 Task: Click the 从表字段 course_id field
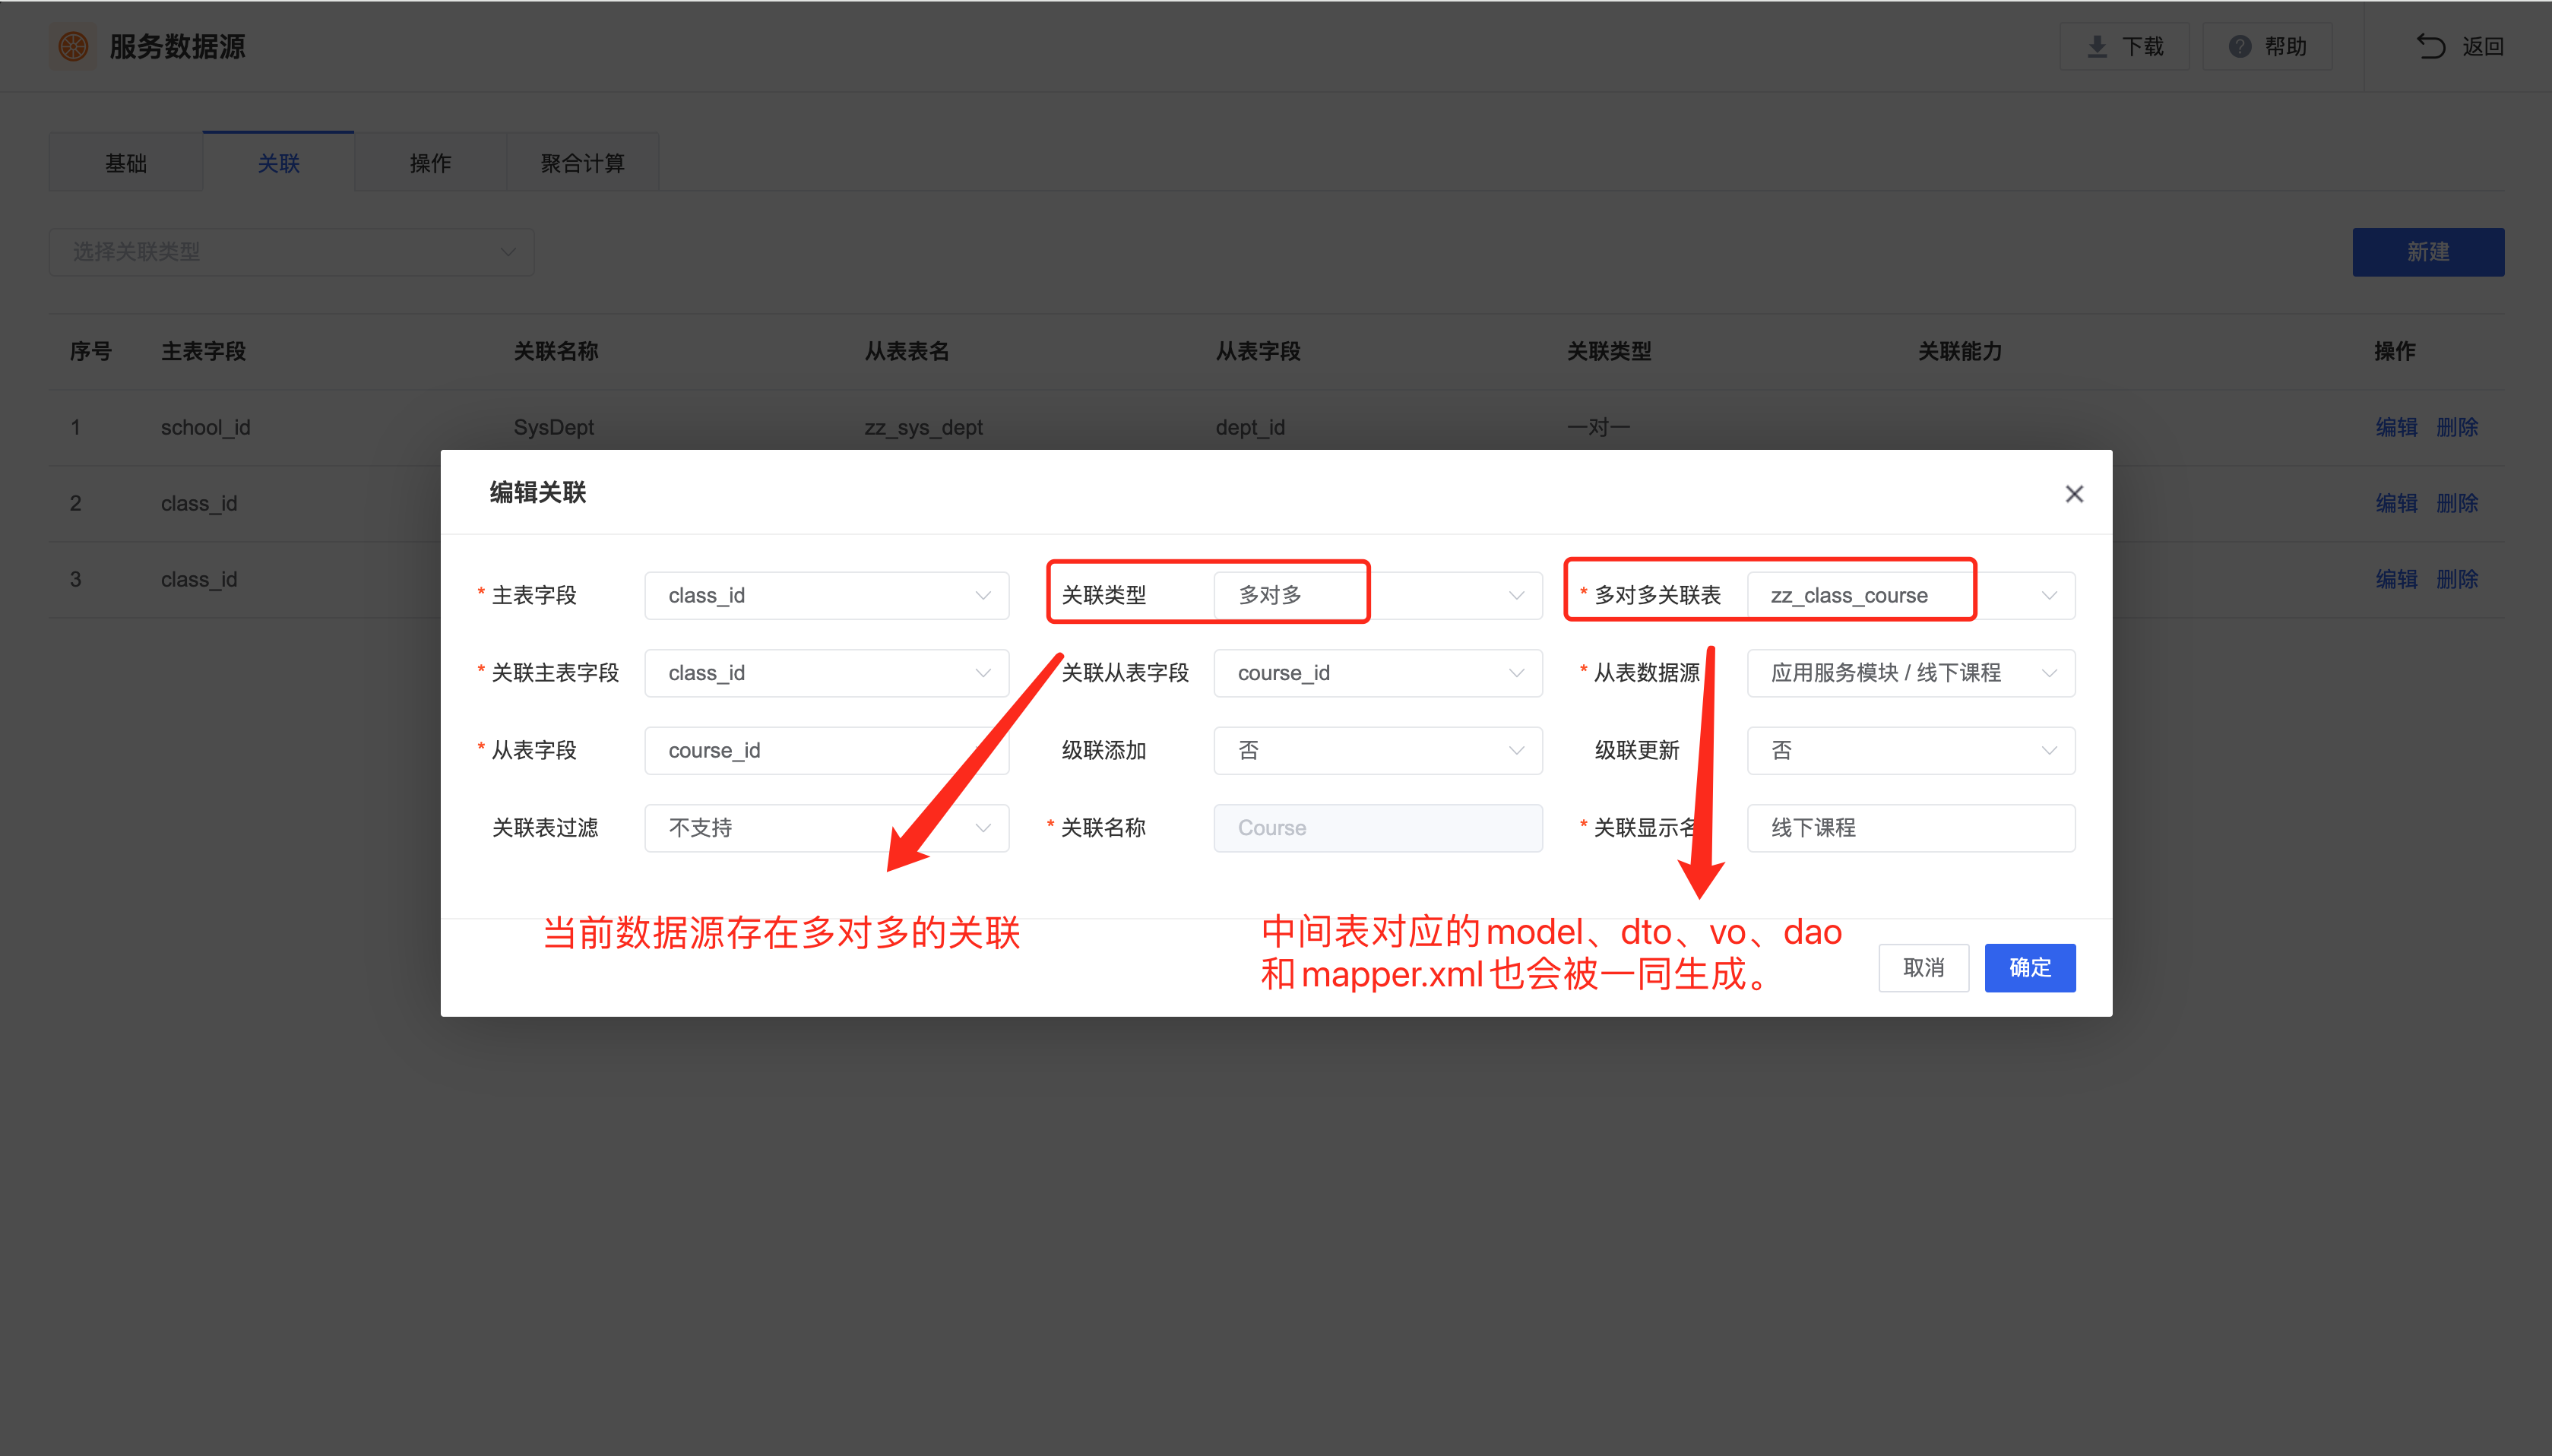click(x=827, y=750)
